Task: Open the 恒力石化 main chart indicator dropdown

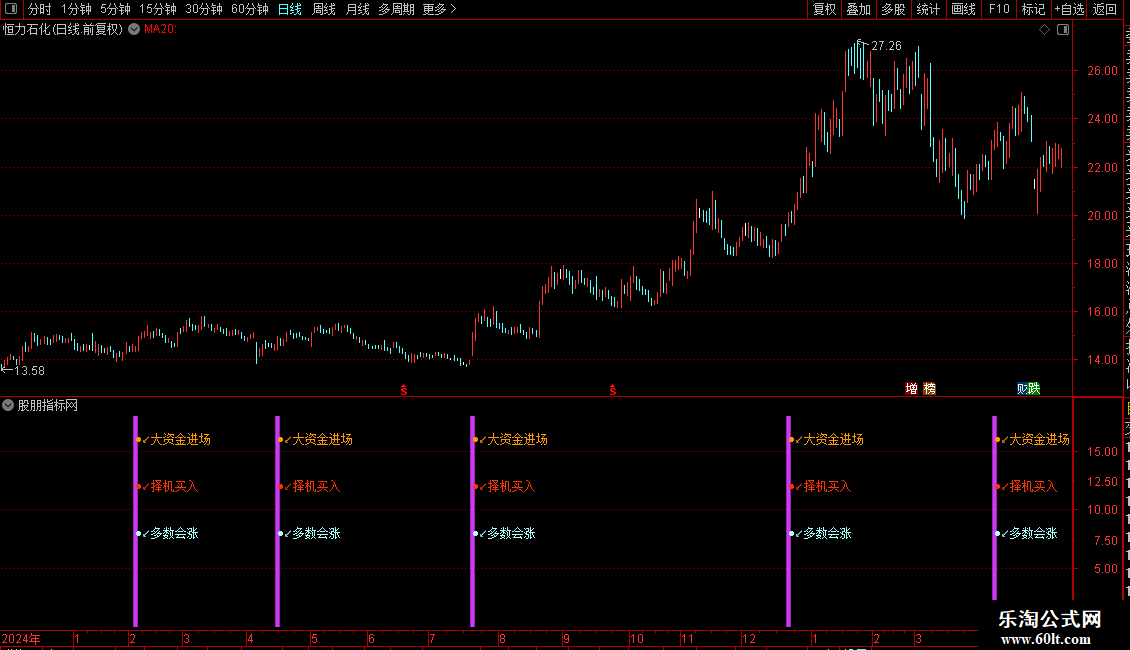Action: point(134,30)
